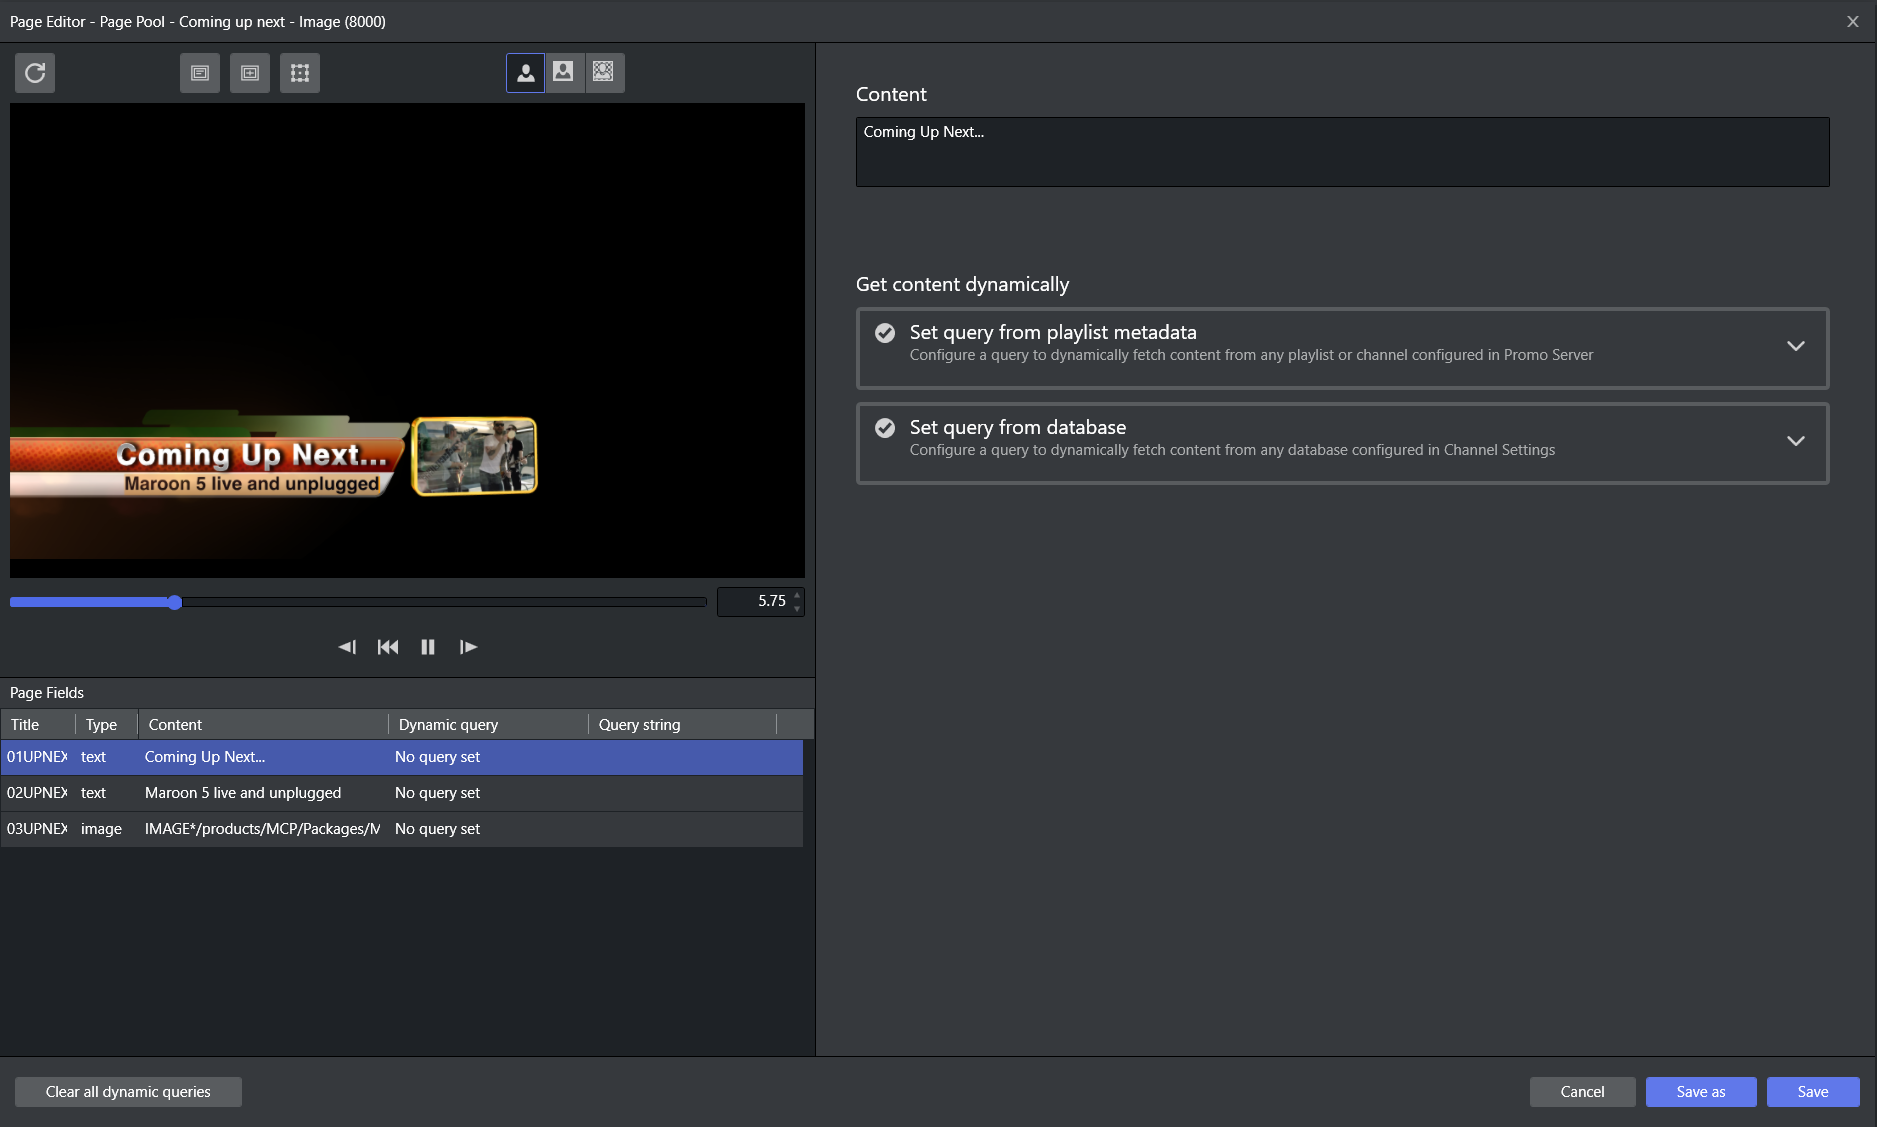Viewport: 1877px width, 1127px height.
Task: Select the checkerboard transparency preview mode
Action: coord(604,73)
